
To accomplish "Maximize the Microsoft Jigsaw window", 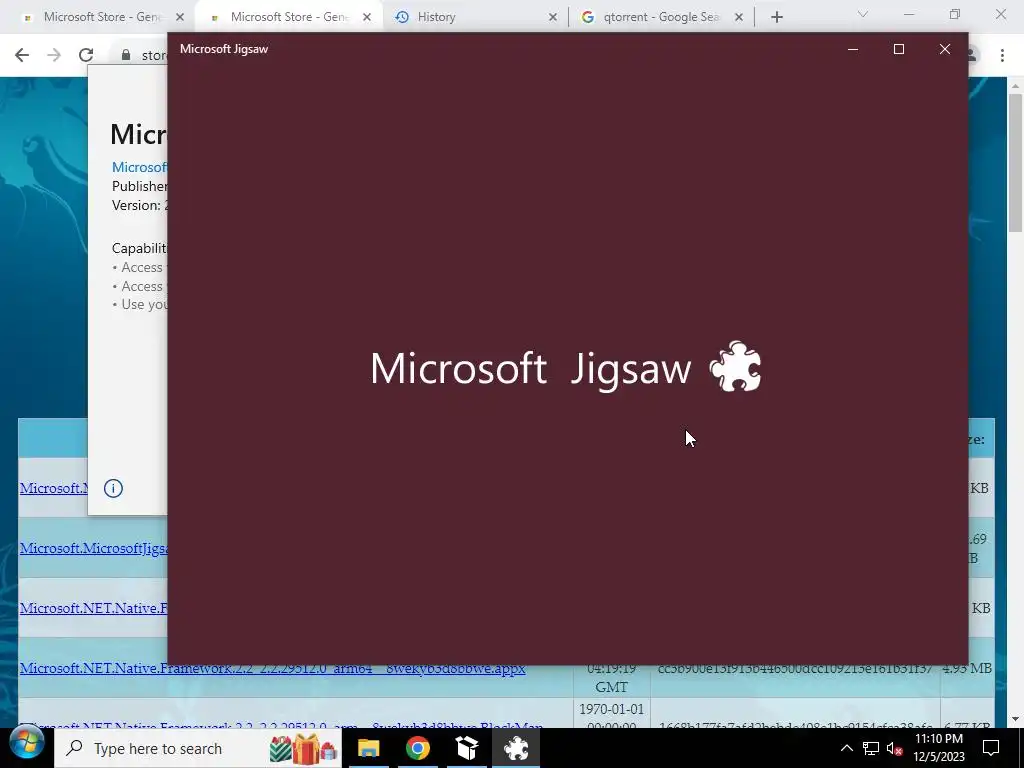I will 899,49.
